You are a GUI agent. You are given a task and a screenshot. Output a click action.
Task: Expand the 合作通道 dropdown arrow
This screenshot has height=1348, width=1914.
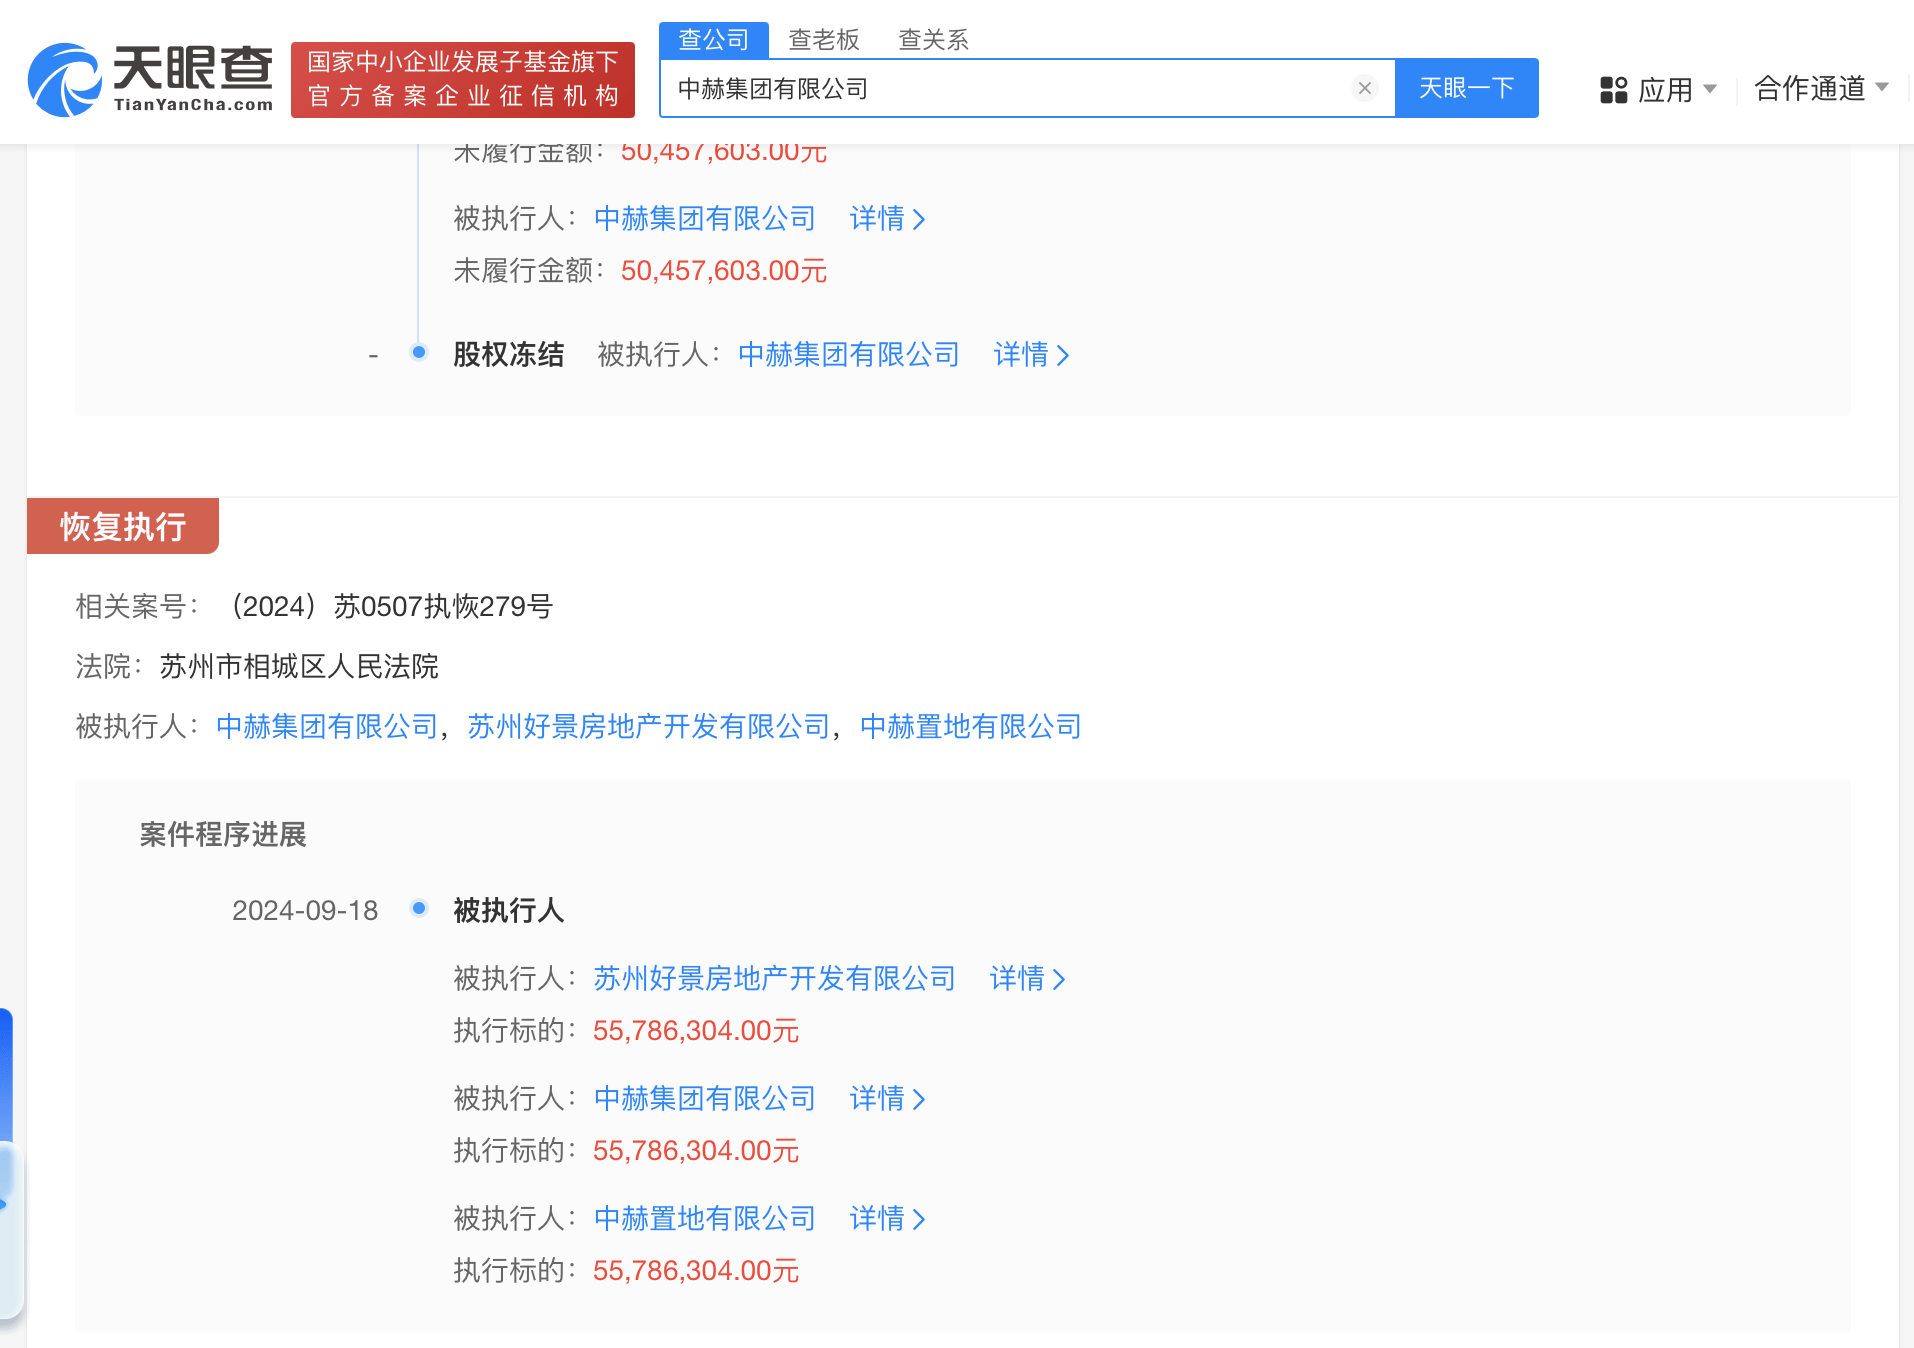[1881, 88]
